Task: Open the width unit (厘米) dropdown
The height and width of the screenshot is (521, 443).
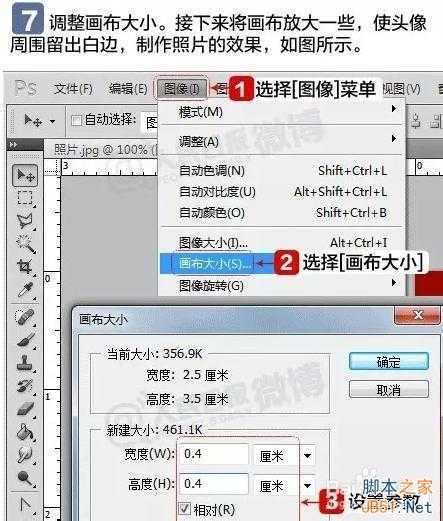Action: coord(307,455)
